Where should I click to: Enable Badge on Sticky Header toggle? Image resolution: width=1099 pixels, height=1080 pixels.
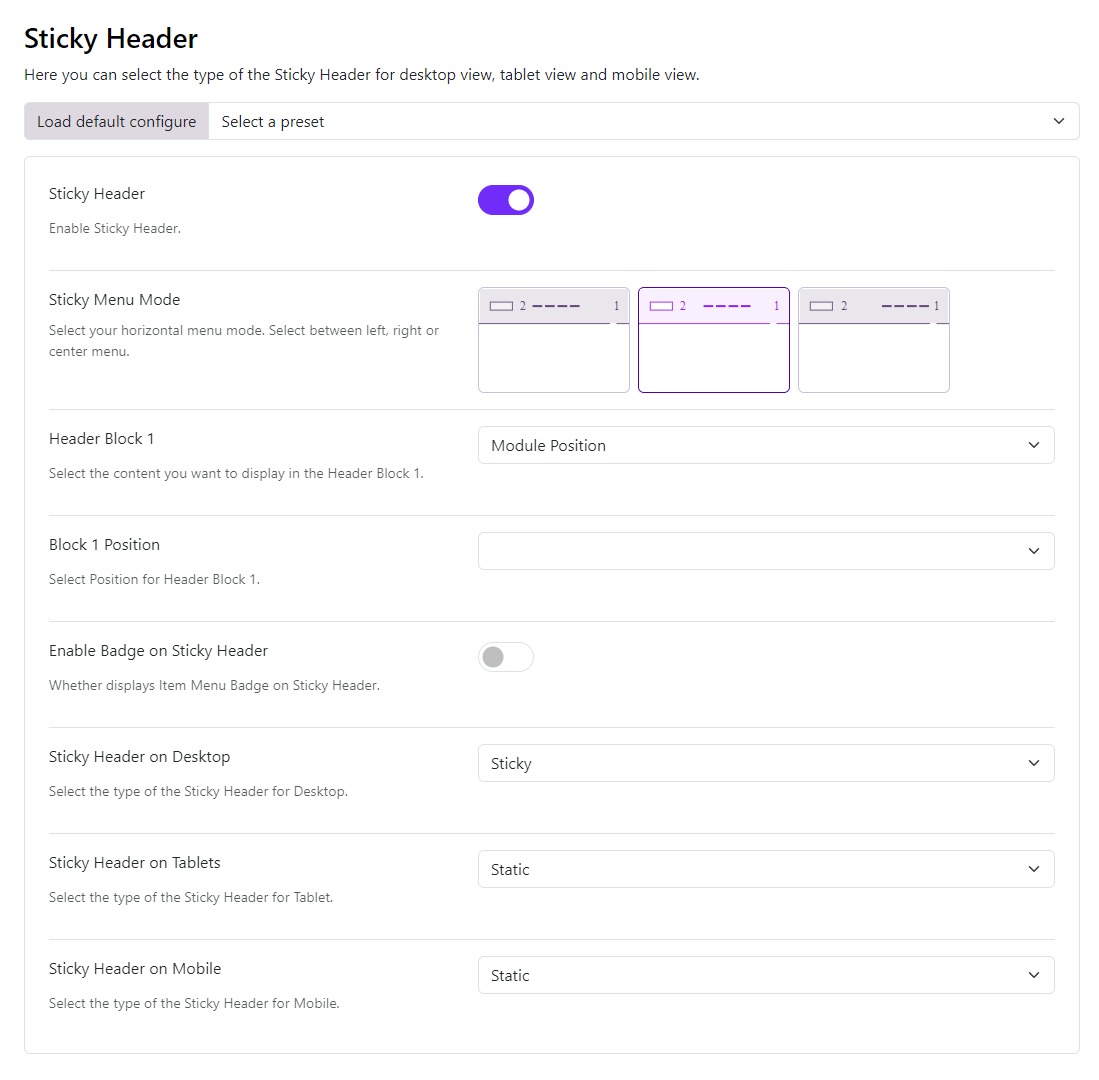[x=506, y=657]
